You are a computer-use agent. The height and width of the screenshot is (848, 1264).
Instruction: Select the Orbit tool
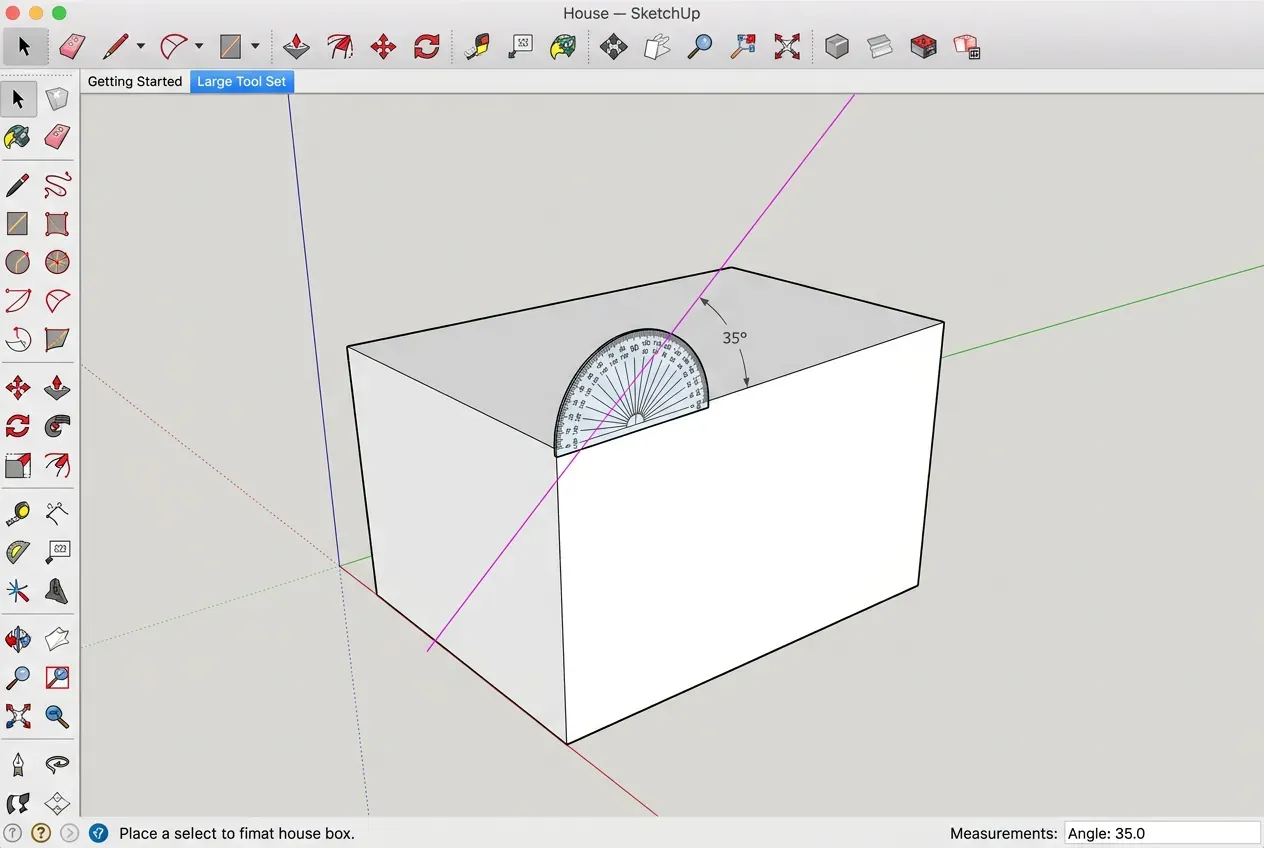click(18, 638)
